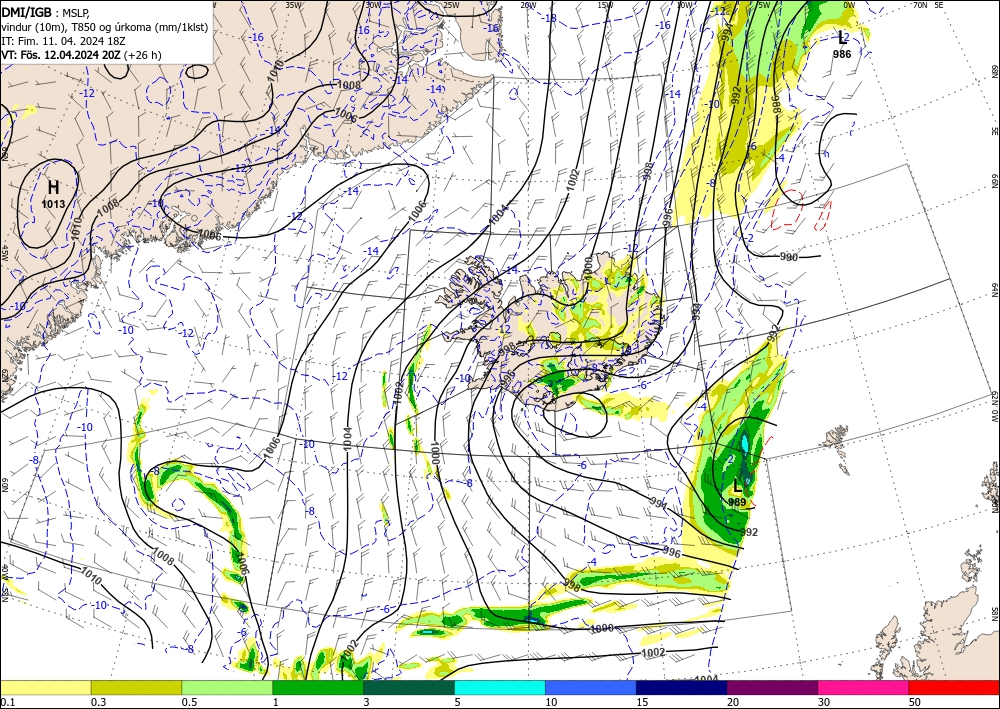Click the olive 0.3–0.5 legend swatch
Viewport: 1000px width, 709px height.
pos(136,687)
